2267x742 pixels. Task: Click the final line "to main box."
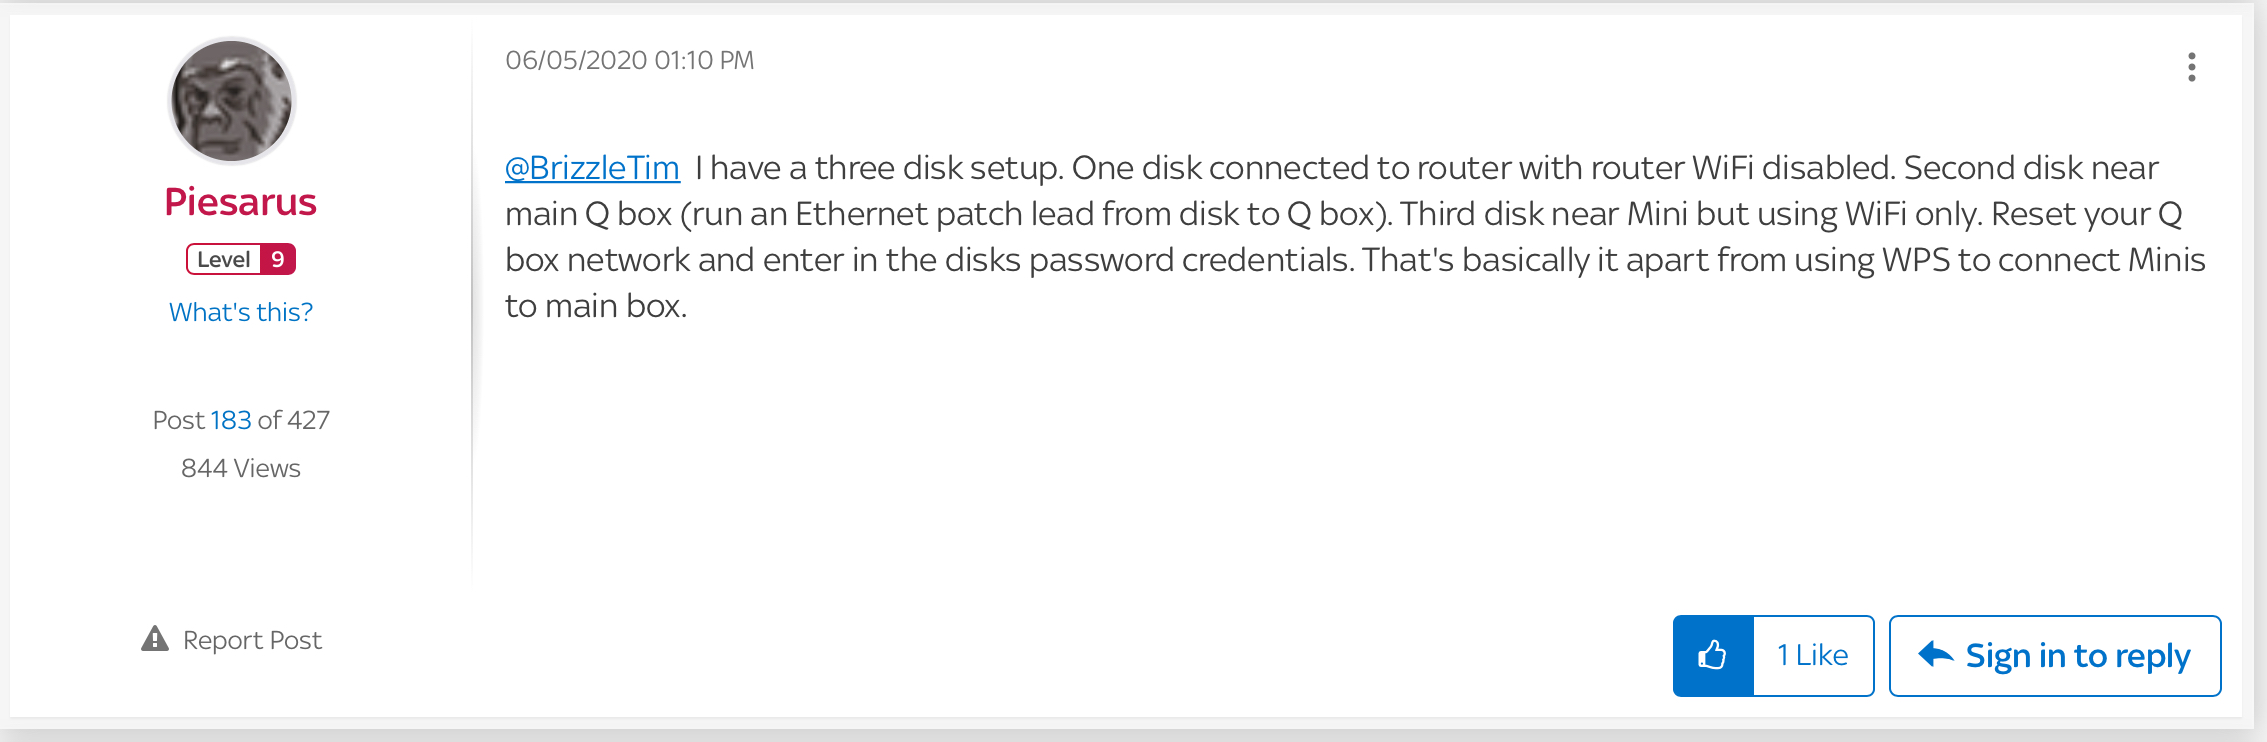pos(596,306)
